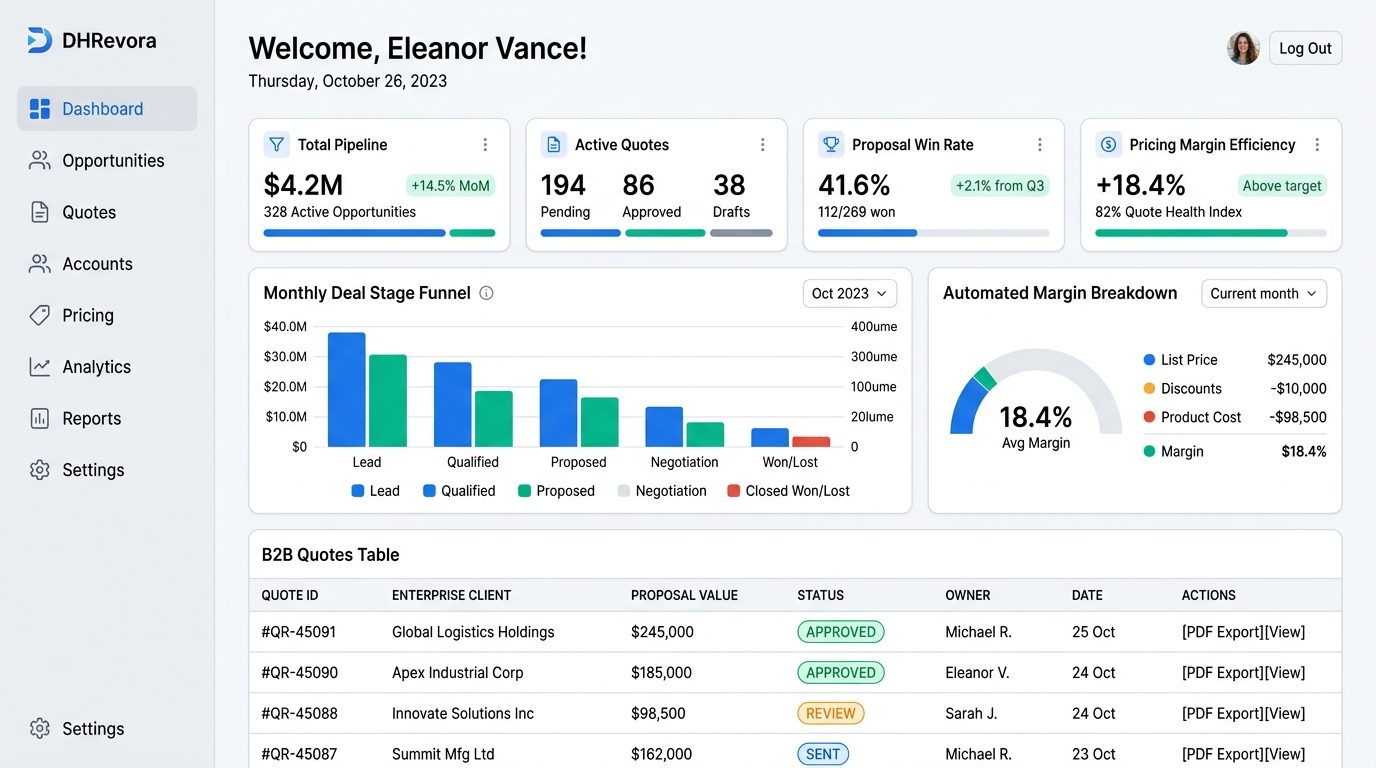Click quote ID #QR-45090
This screenshot has height=768, width=1376.
pos(300,673)
